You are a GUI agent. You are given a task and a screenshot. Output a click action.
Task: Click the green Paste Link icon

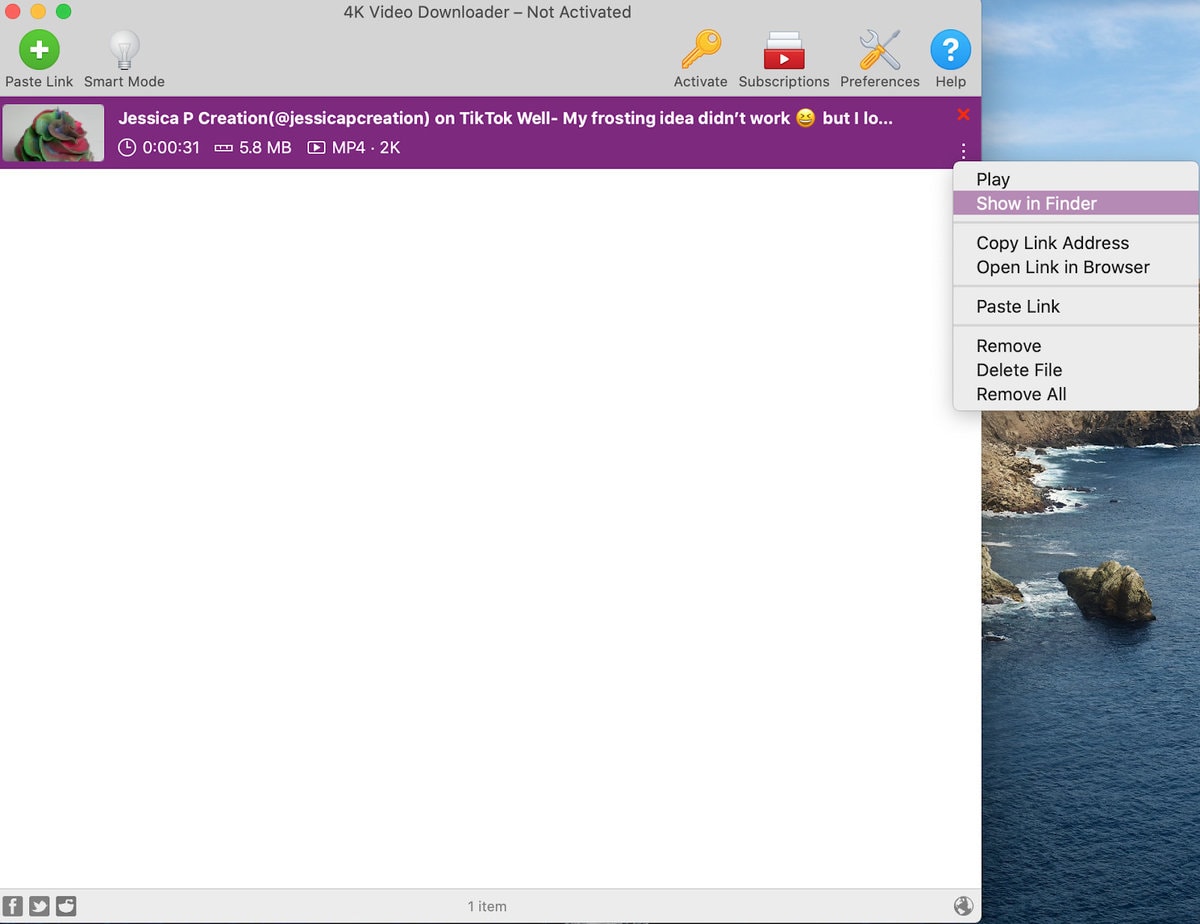39,50
